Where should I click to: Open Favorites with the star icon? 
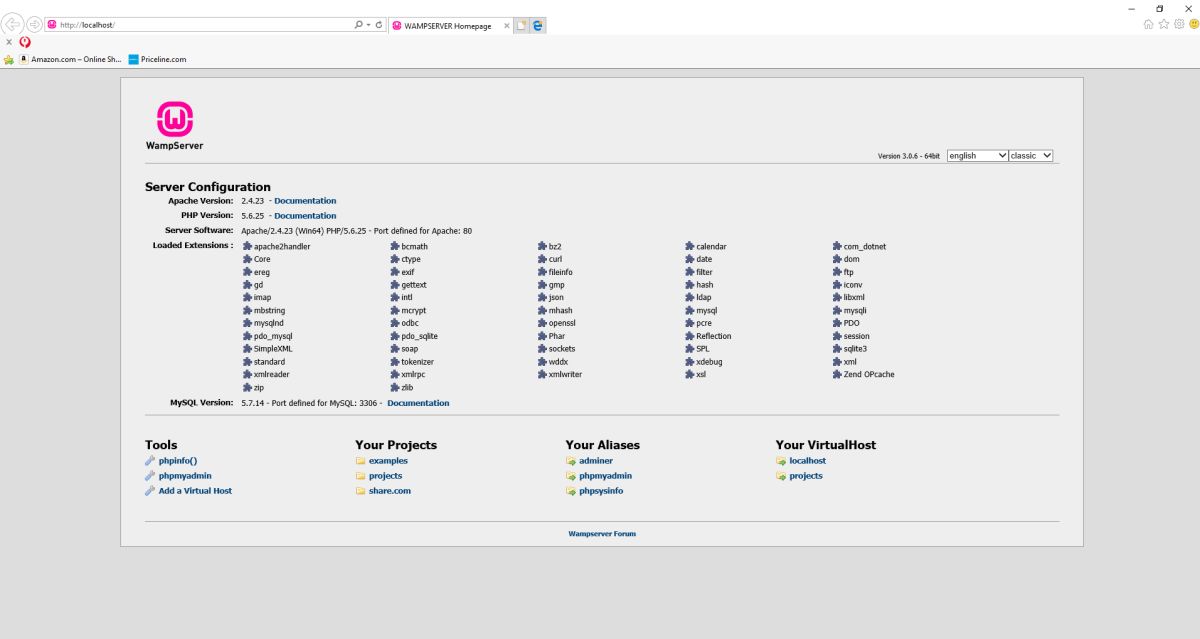click(x=1164, y=24)
